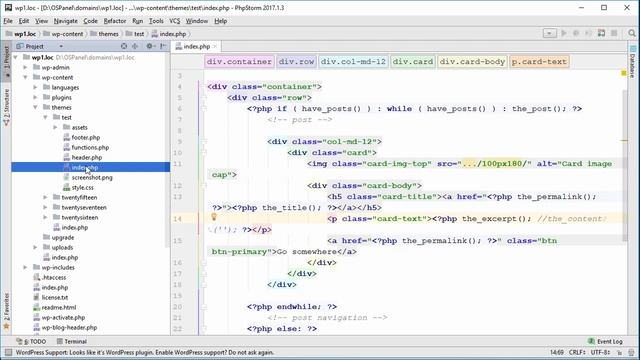Screen dimensions: 640x360
Task: Click the Hide Project panel icon
Action: (x=163, y=47)
